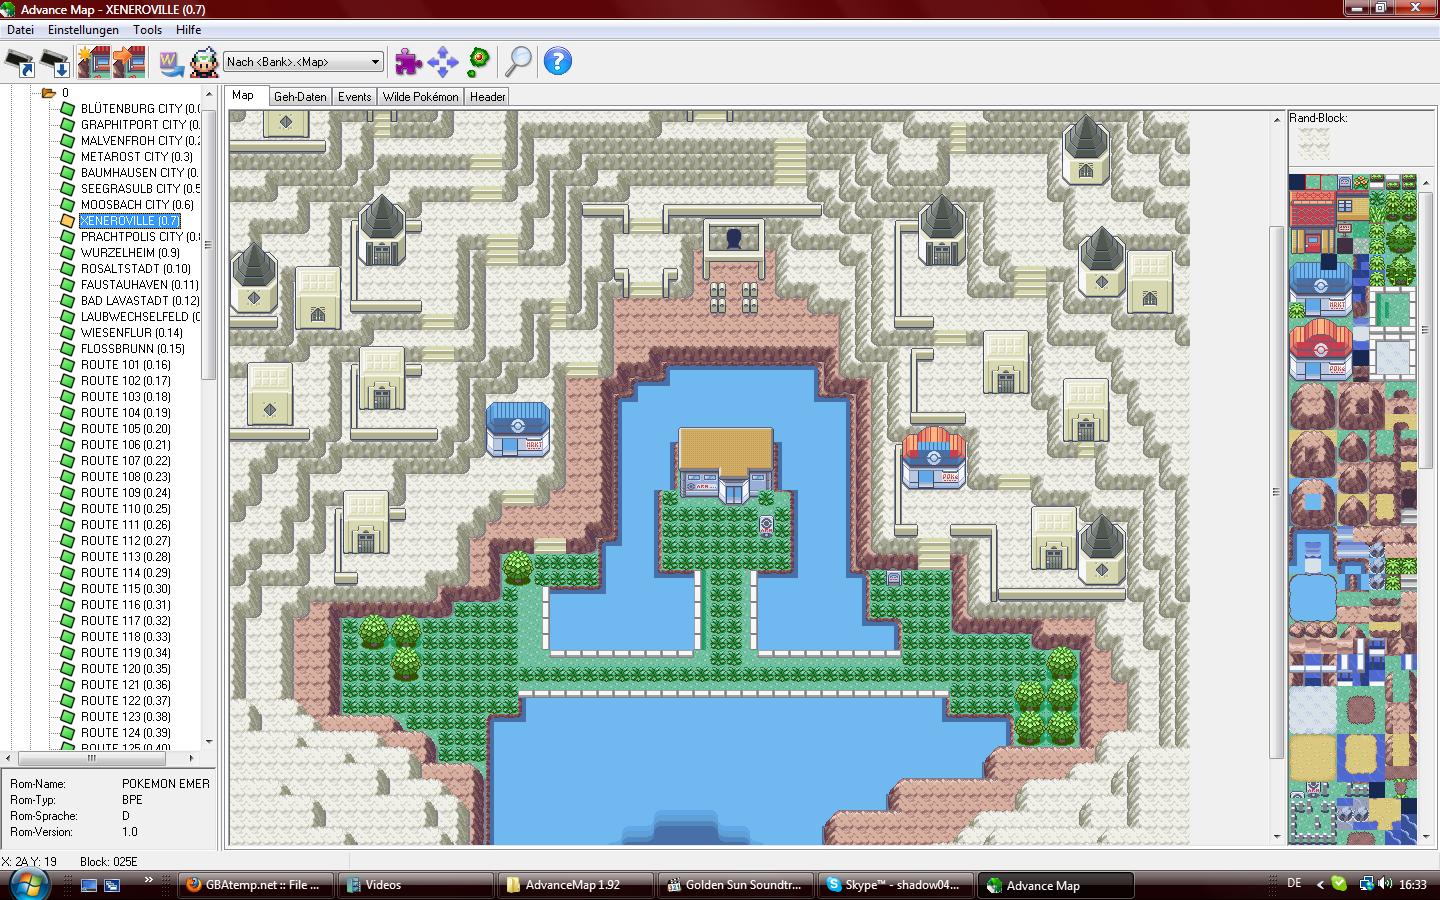This screenshot has height=900, width=1440.
Task: Click the green-red splat toolbar icon
Action: point(479,62)
